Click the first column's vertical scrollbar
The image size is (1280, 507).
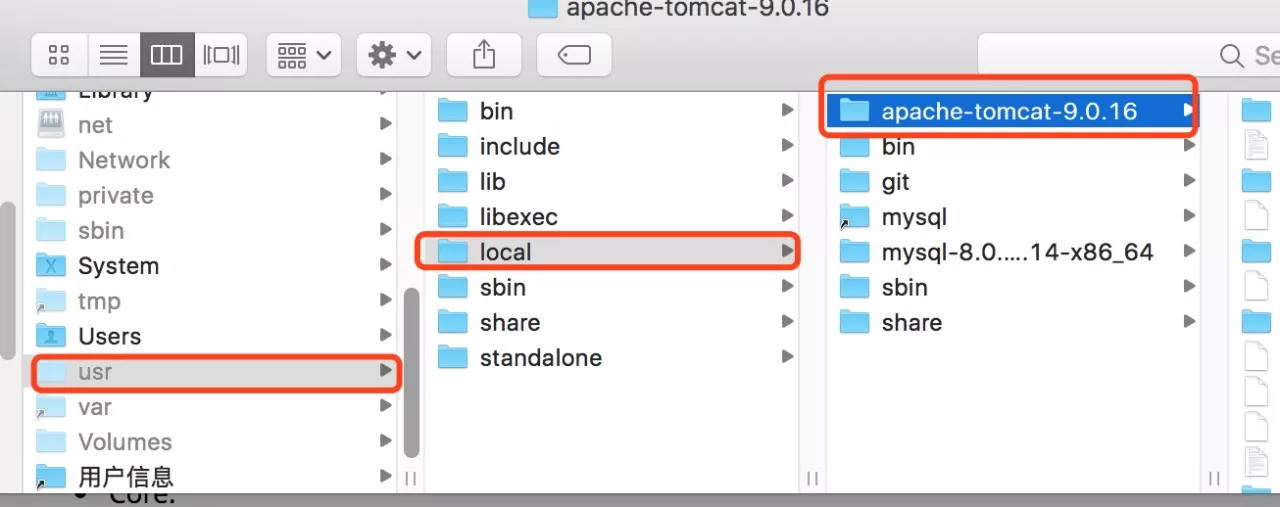[411, 374]
